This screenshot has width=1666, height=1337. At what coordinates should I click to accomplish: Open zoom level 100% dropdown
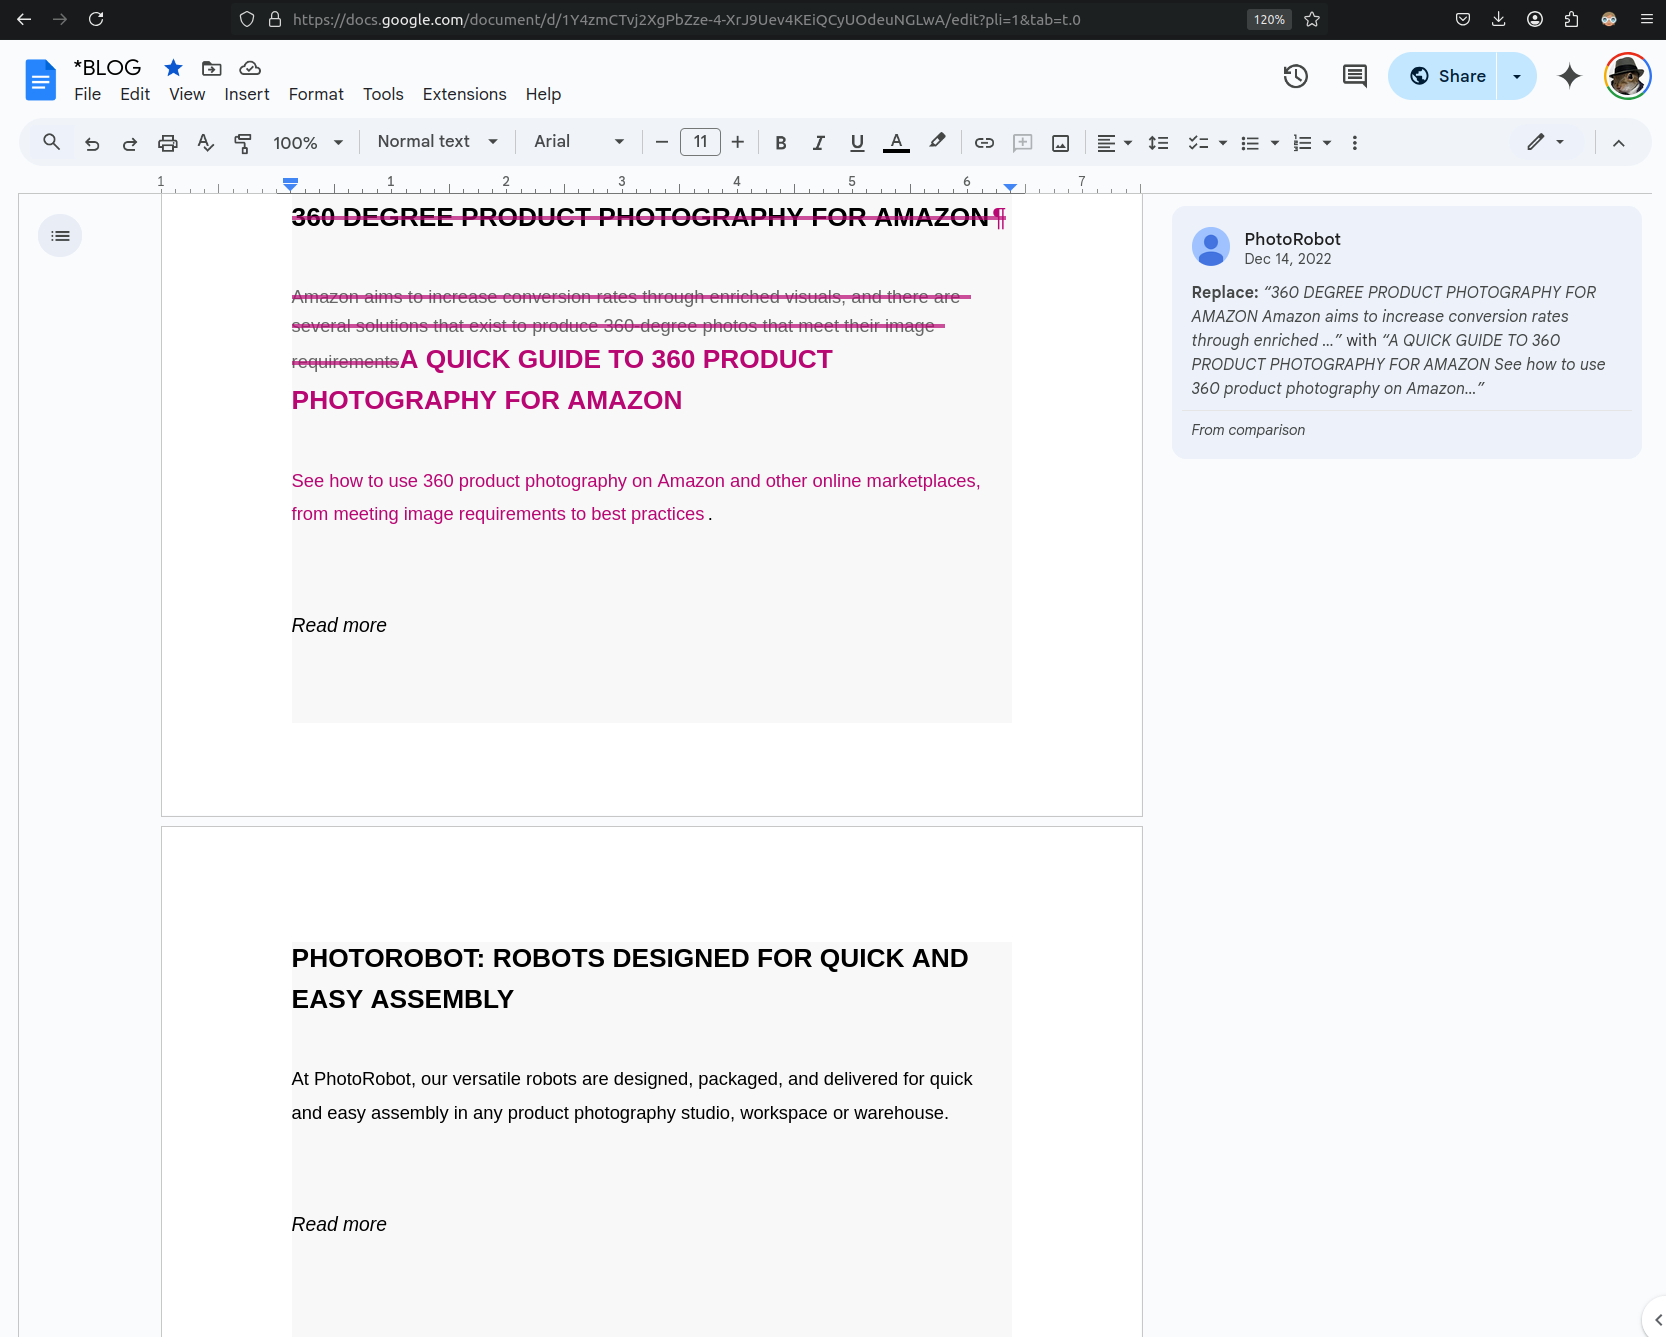308,143
